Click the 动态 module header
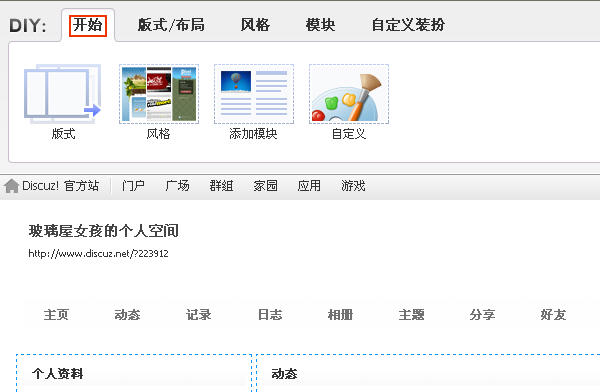This screenshot has height=392, width=600. click(284, 374)
